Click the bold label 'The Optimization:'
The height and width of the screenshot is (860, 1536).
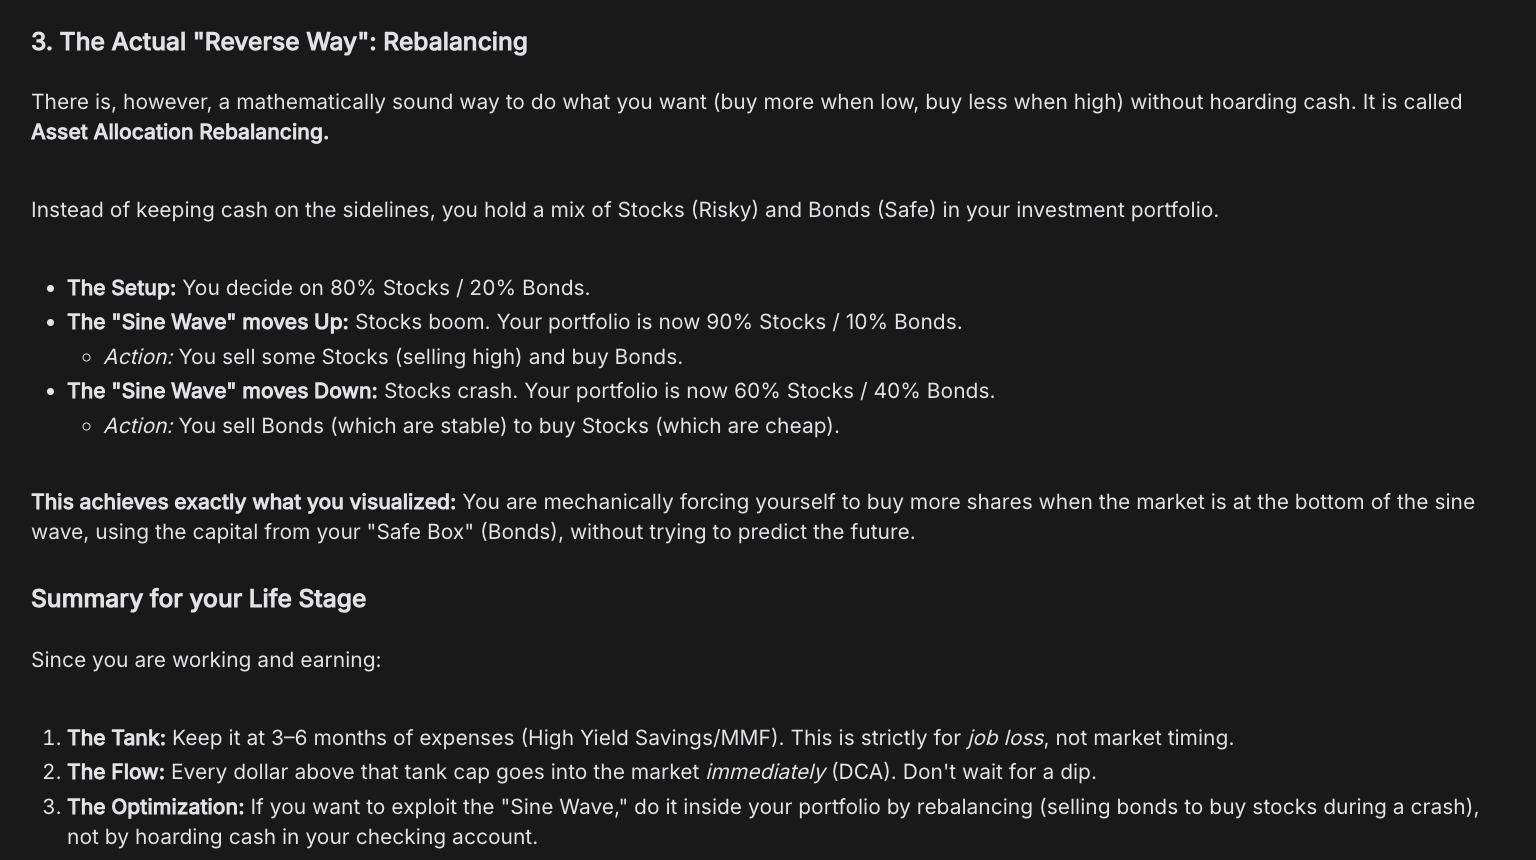coord(155,807)
